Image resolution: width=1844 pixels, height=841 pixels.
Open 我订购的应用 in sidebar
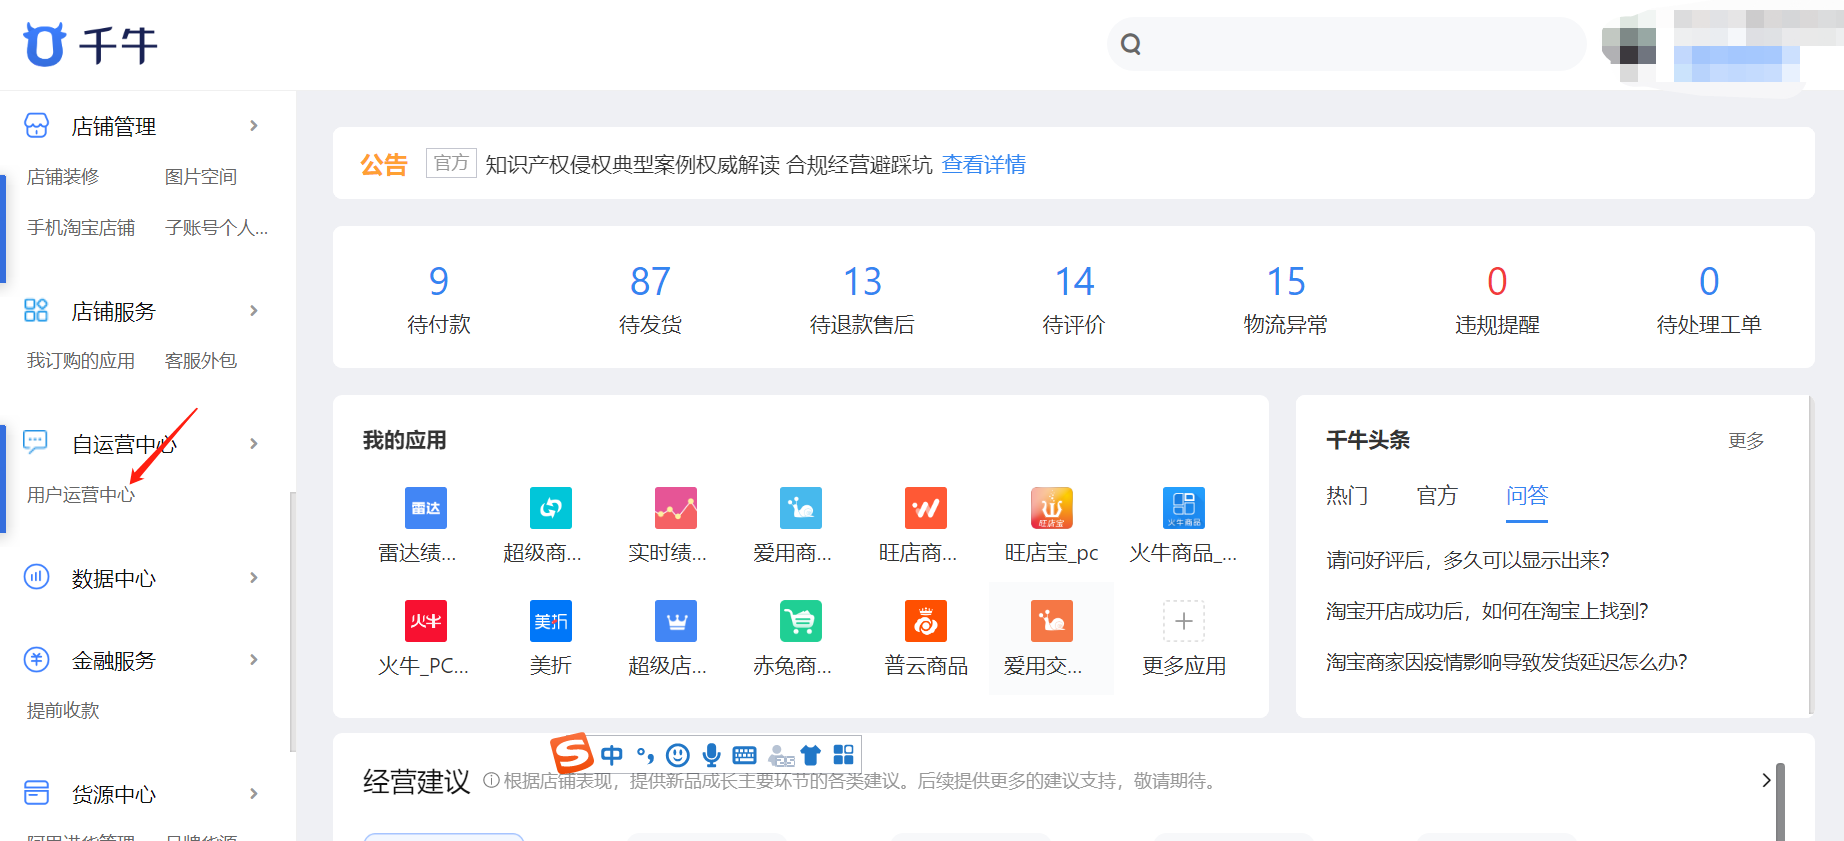pyautogui.click(x=81, y=361)
